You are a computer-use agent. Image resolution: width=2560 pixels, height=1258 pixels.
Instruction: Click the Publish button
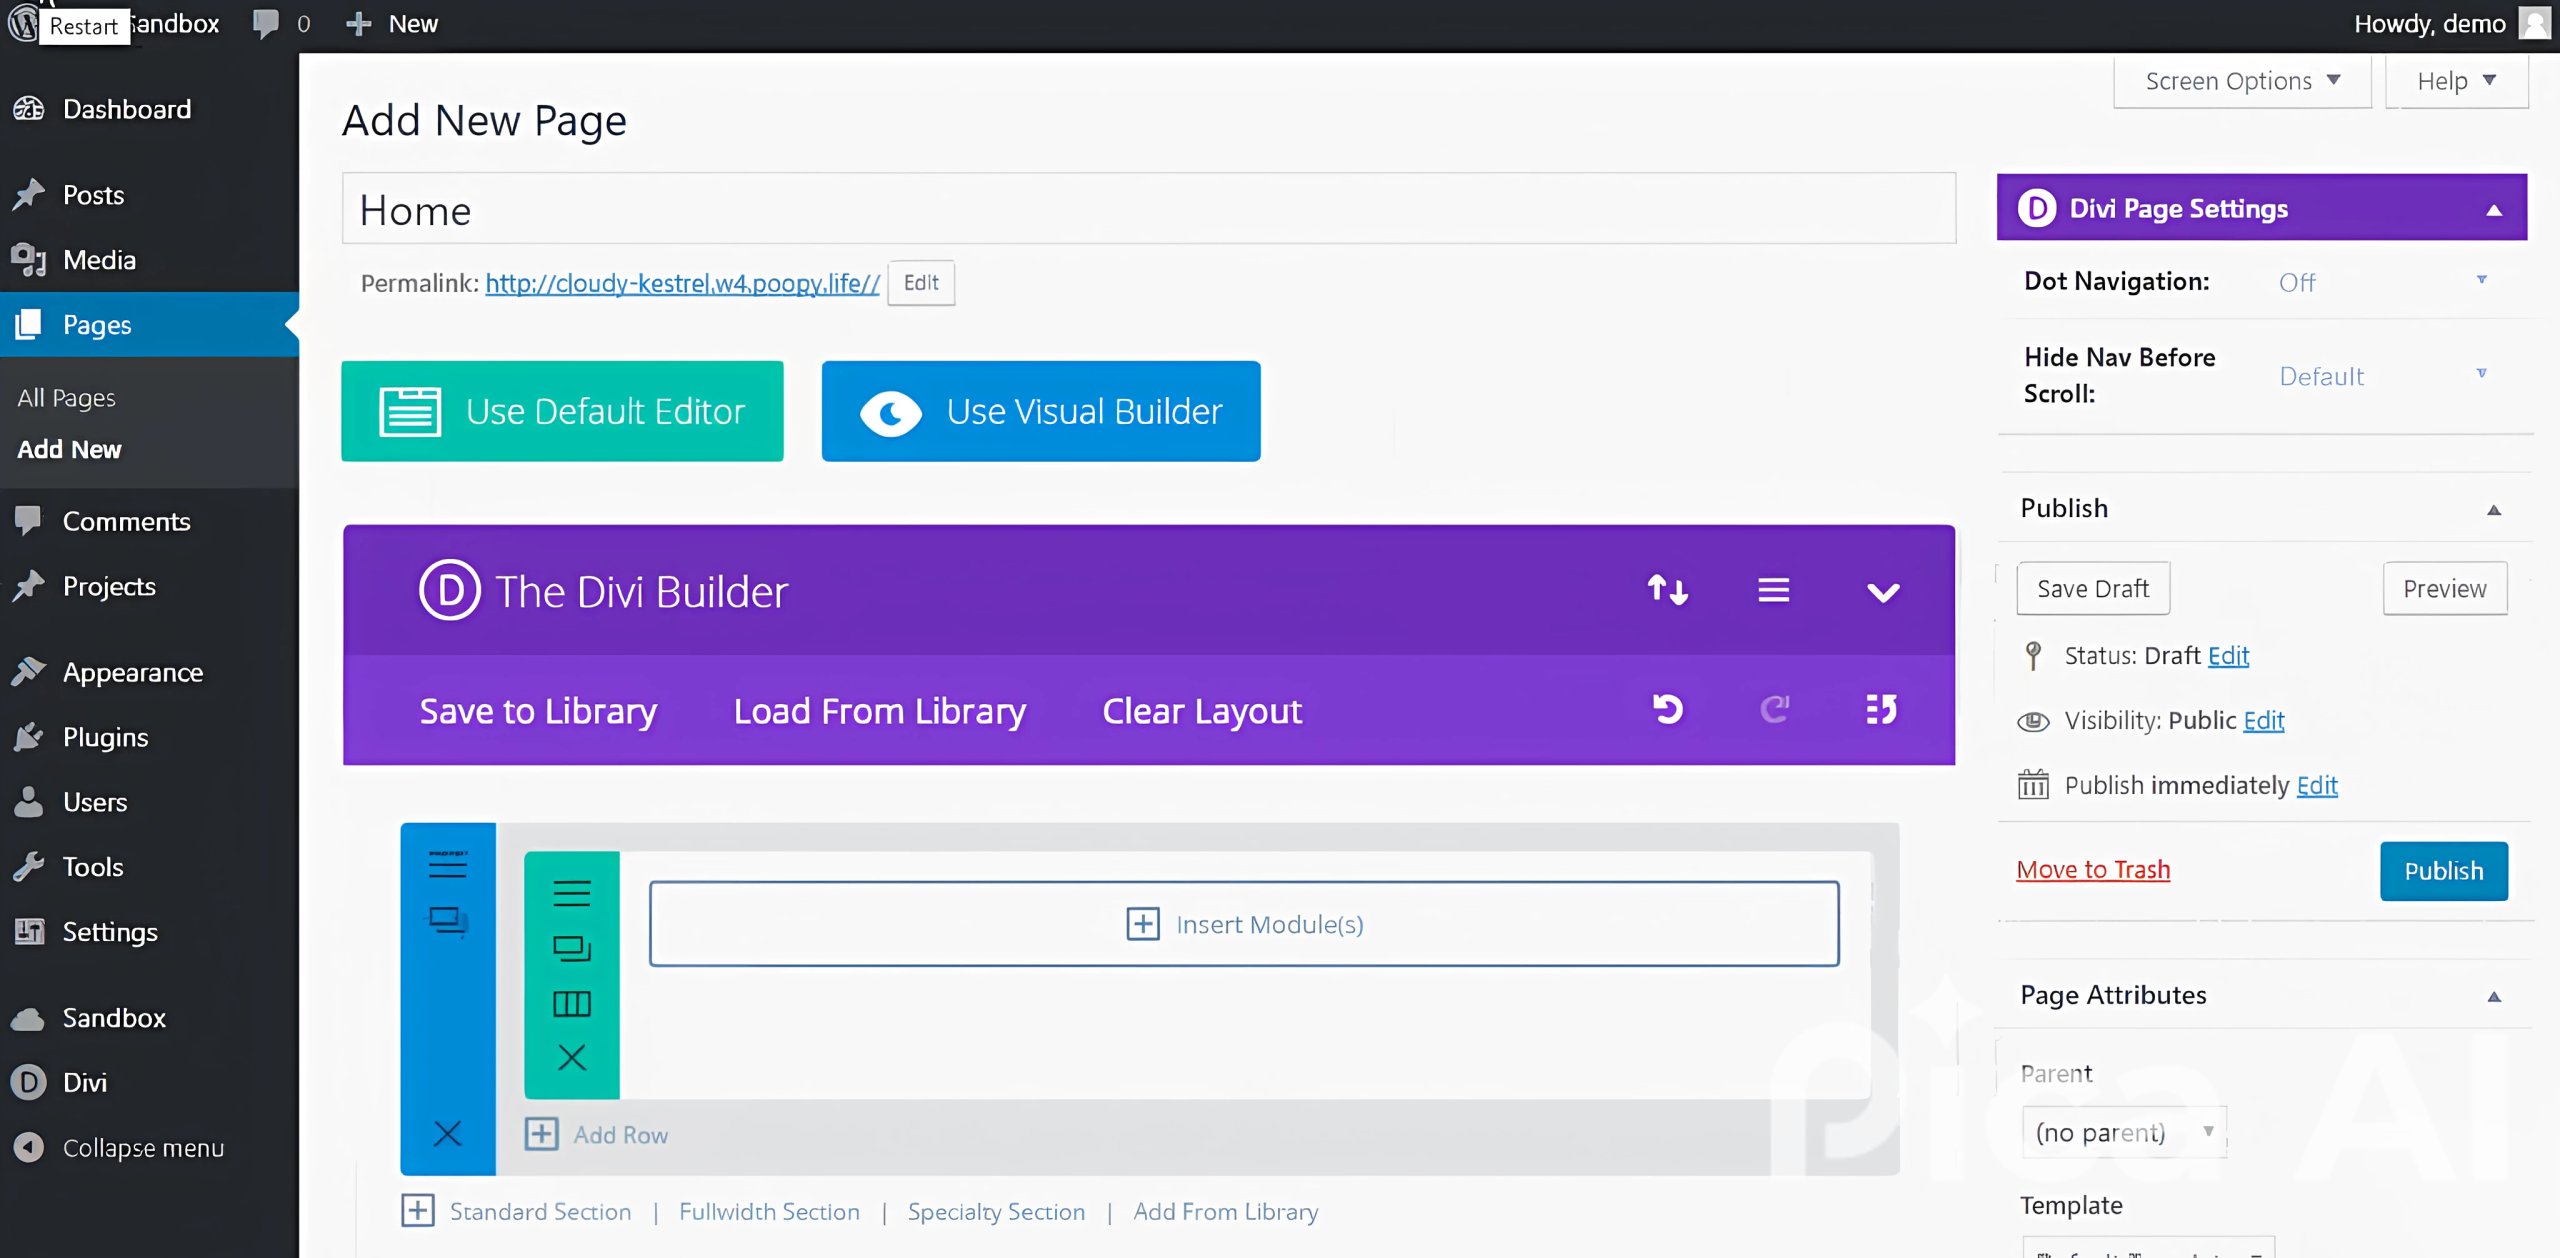(x=2443, y=870)
